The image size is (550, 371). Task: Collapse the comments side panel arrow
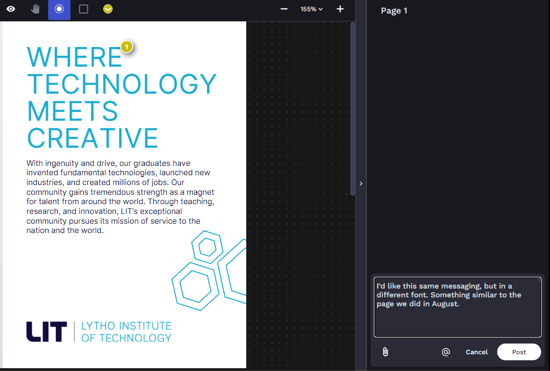[x=361, y=184]
